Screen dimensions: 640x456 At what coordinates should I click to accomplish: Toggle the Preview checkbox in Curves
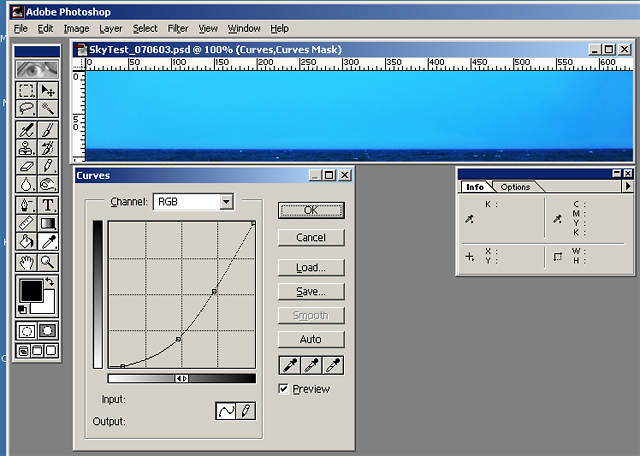284,389
